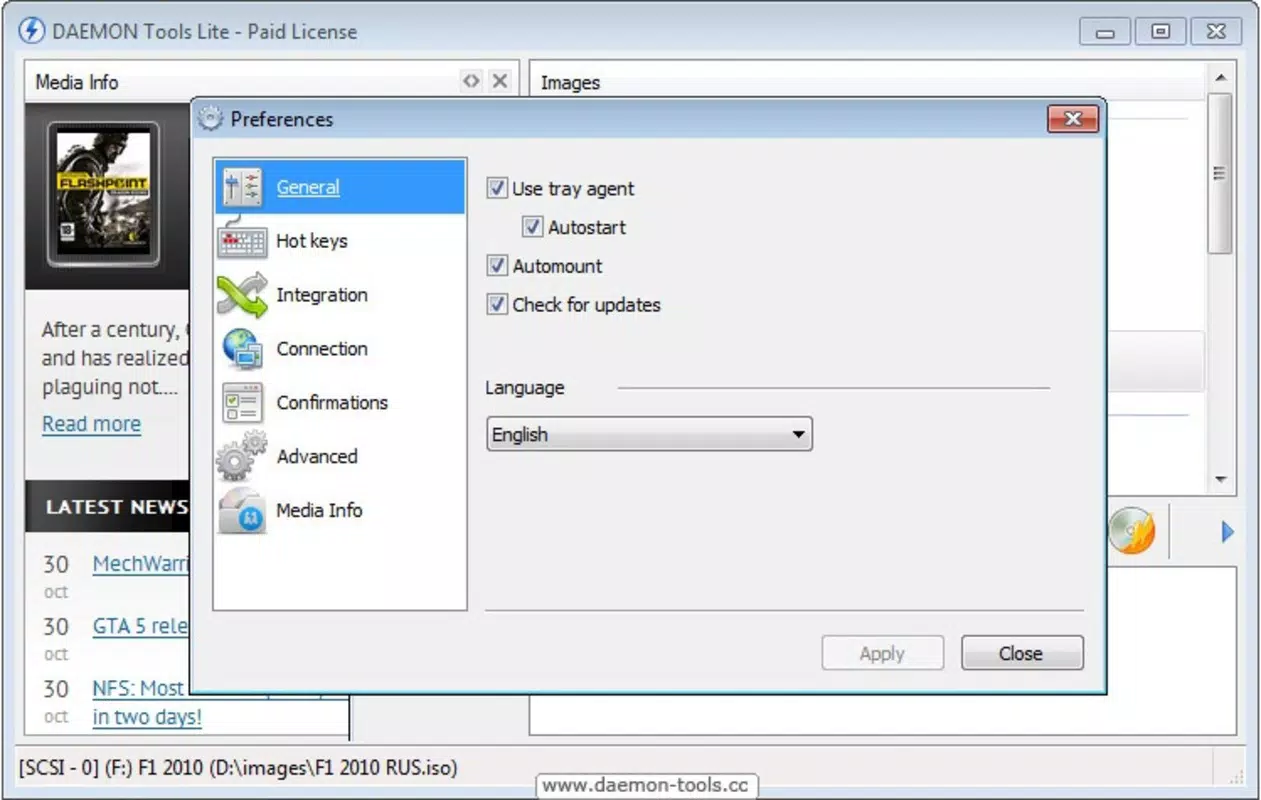The height and width of the screenshot is (800, 1261).
Task: Click the Close button in Preferences
Action: tap(1022, 653)
